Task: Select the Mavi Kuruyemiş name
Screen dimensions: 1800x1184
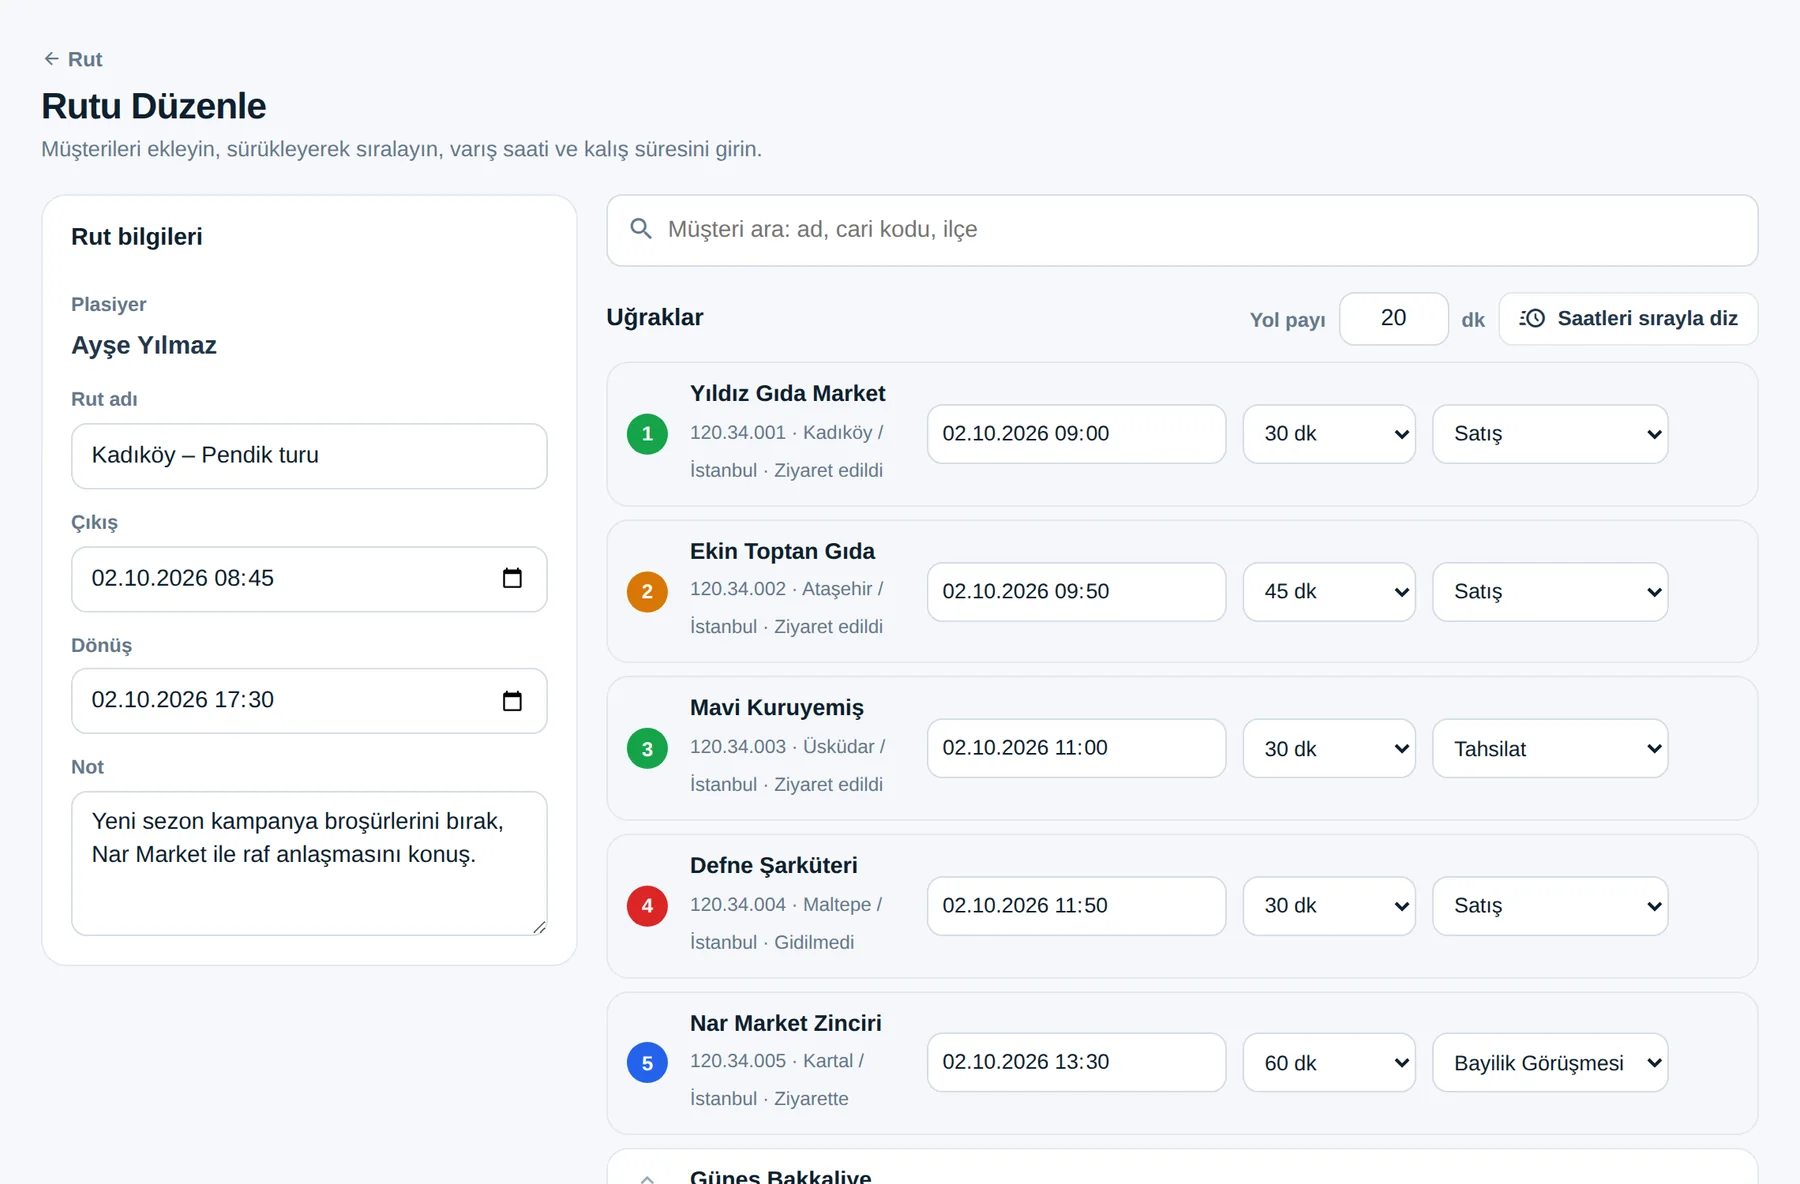Action: (777, 708)
